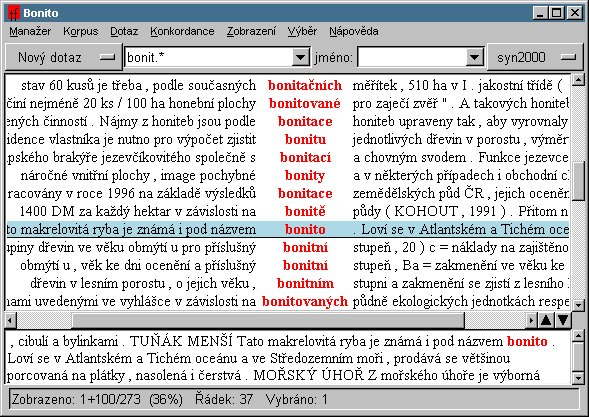Click context pane scrollbar up arrow
The height and width of the screenshot is (417, 589).
[578, 335]
